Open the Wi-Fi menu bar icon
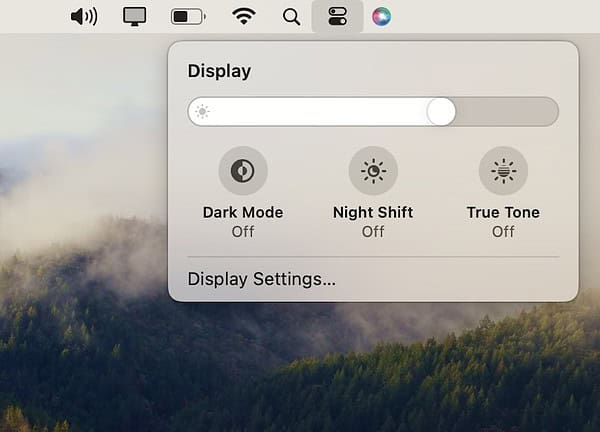 (x=242, y=16)
